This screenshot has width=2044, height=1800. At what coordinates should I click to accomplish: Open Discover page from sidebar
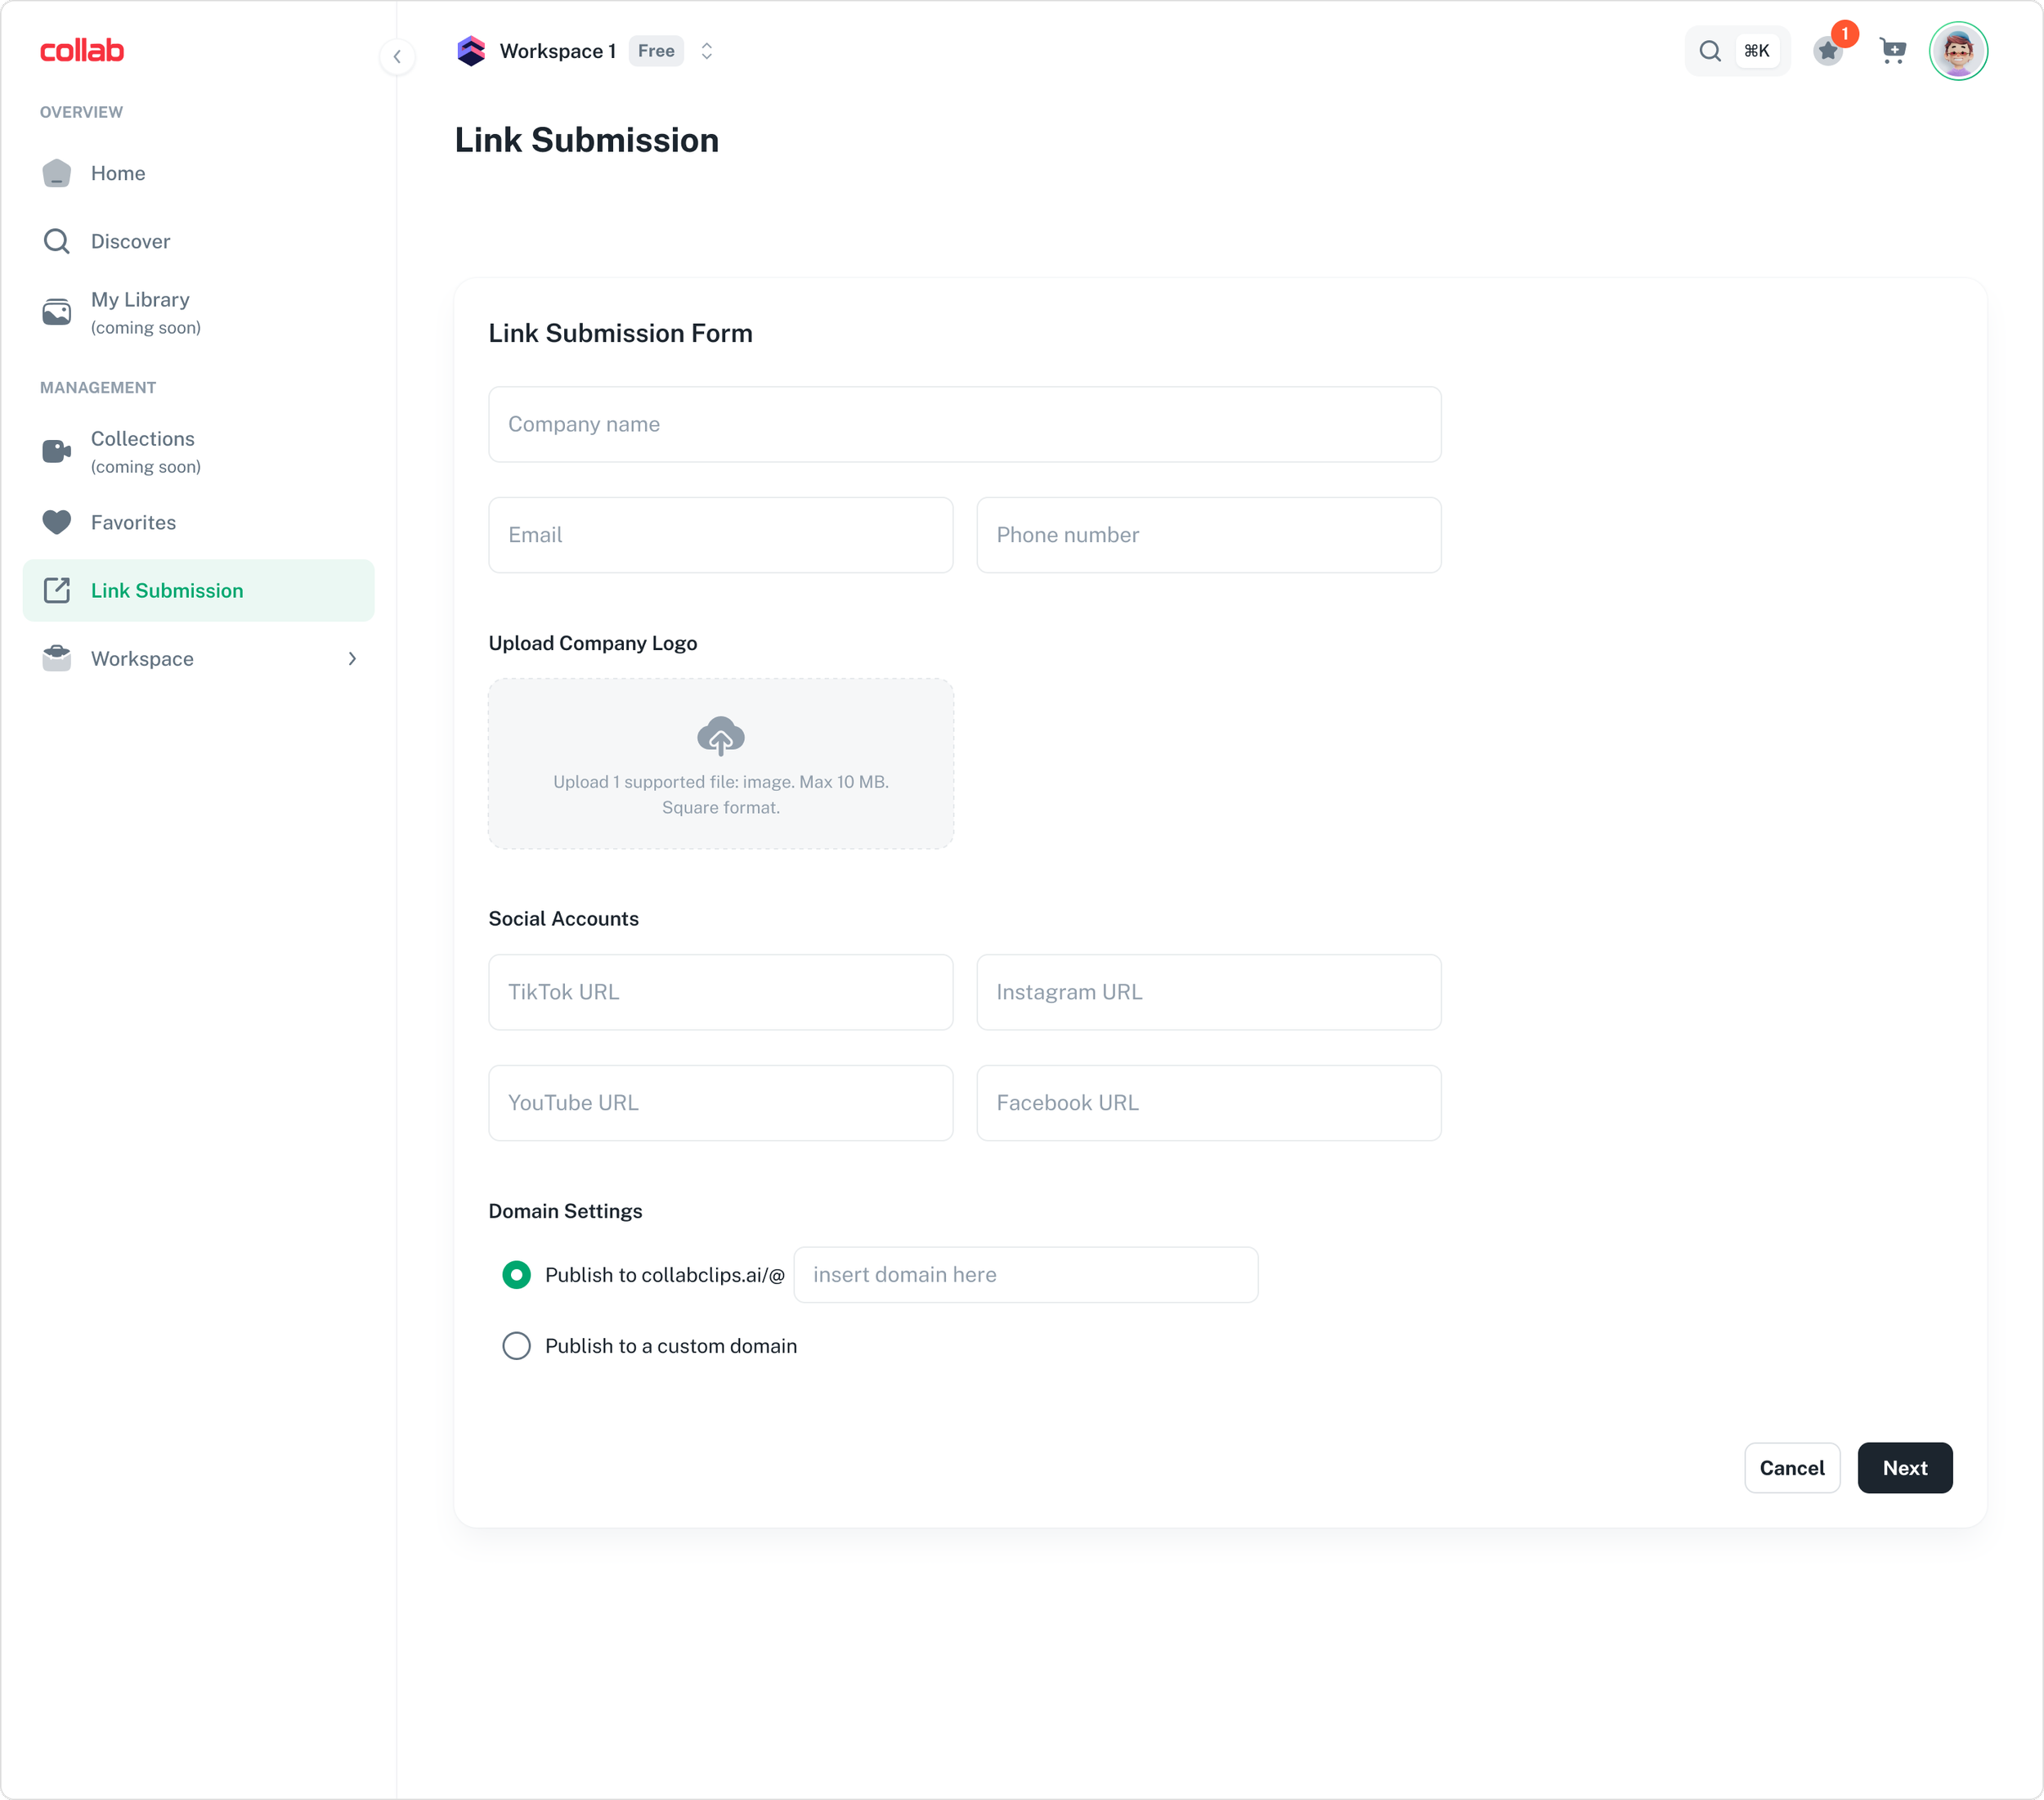pyautogui.click(x=130, y=241)
